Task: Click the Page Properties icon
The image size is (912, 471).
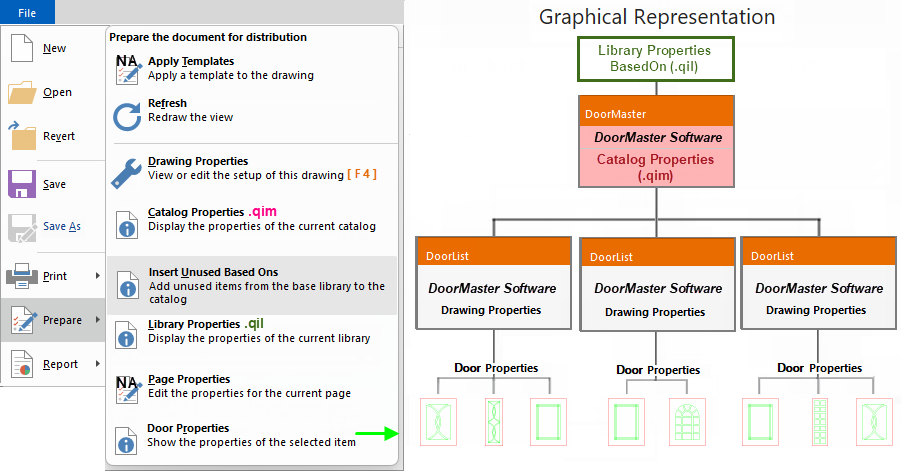Action: (x=127, y=390)
